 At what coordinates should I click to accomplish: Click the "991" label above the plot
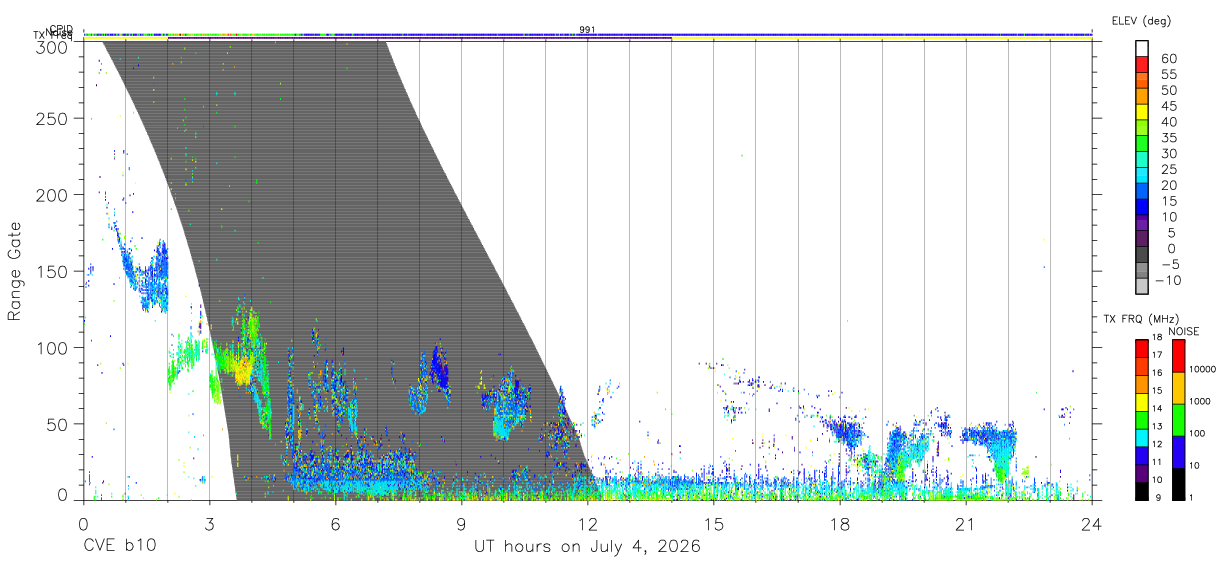point(587,29)
